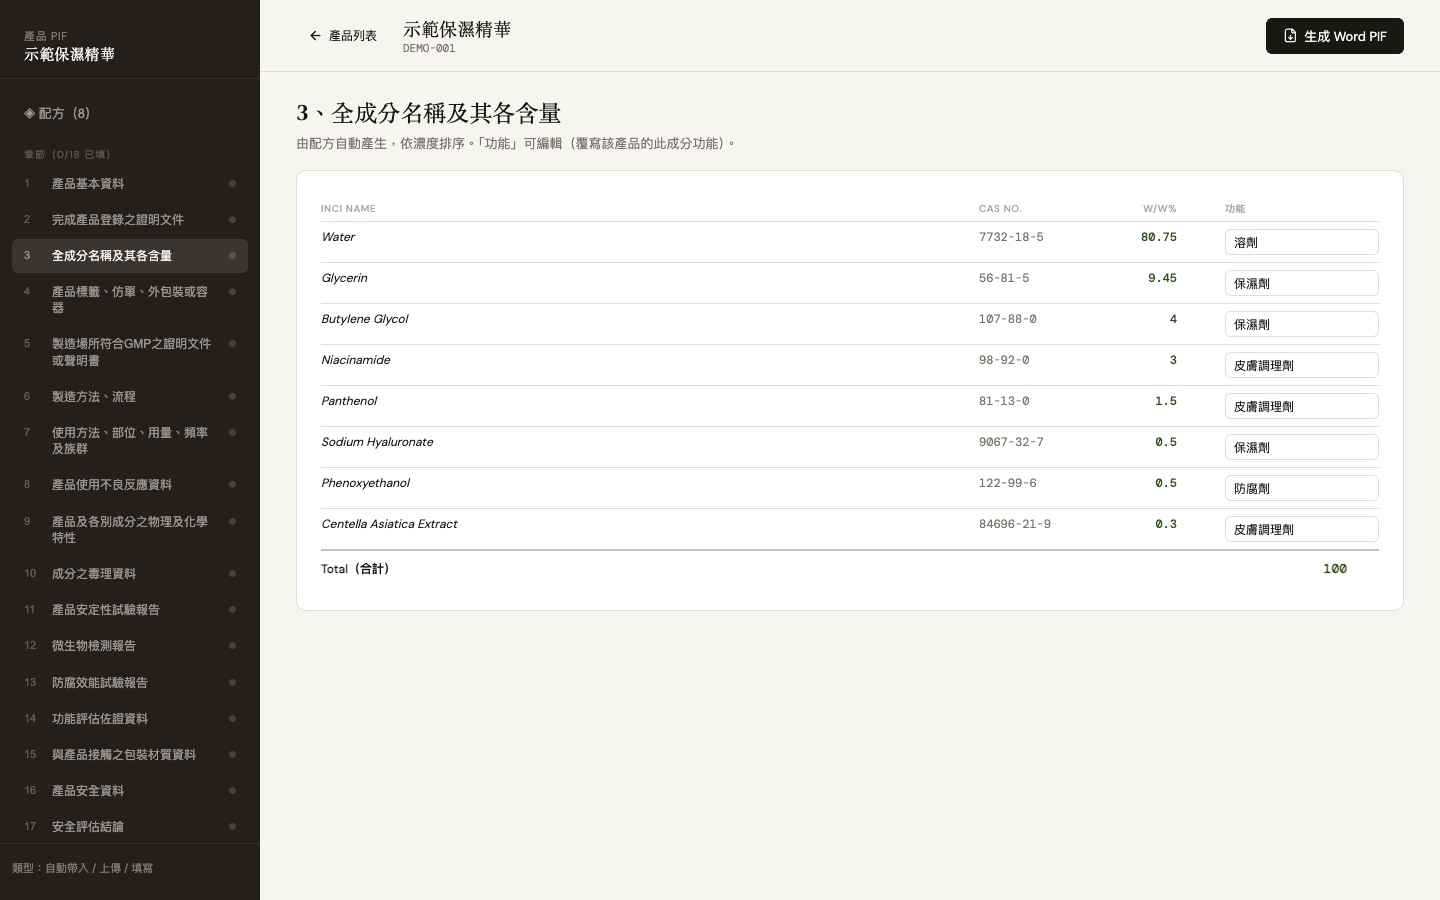Viewport: 1440px width, 900px height.
Task: Click the 0.3 percentage value
Action: click(1166, 524)
